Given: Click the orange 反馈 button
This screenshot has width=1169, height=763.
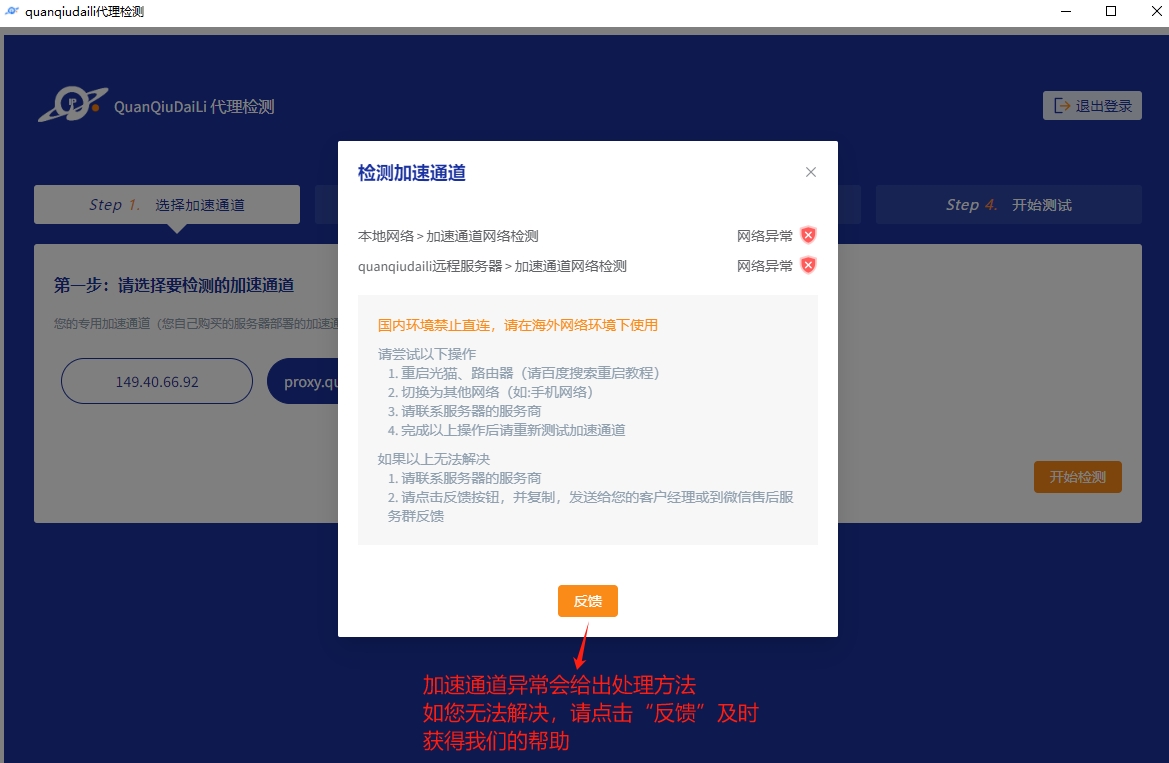Looking at the screenshot, I should pyautogui.click(x=587, y=601).
